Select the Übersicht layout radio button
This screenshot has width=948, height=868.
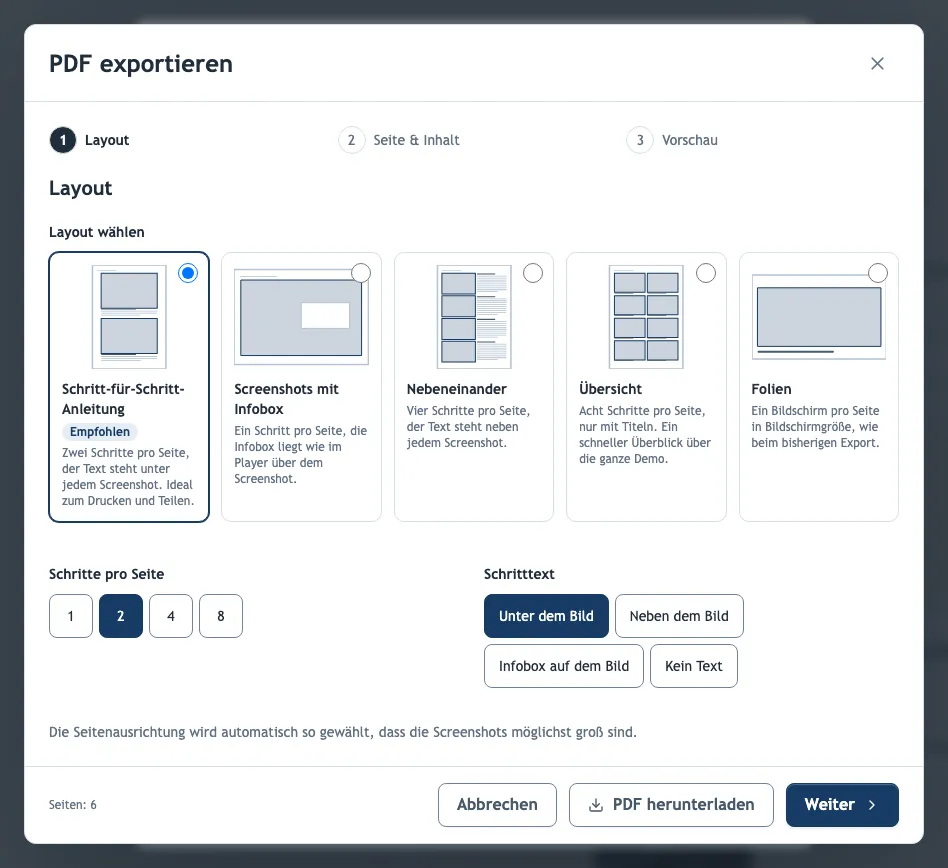(x=706, y=273)
